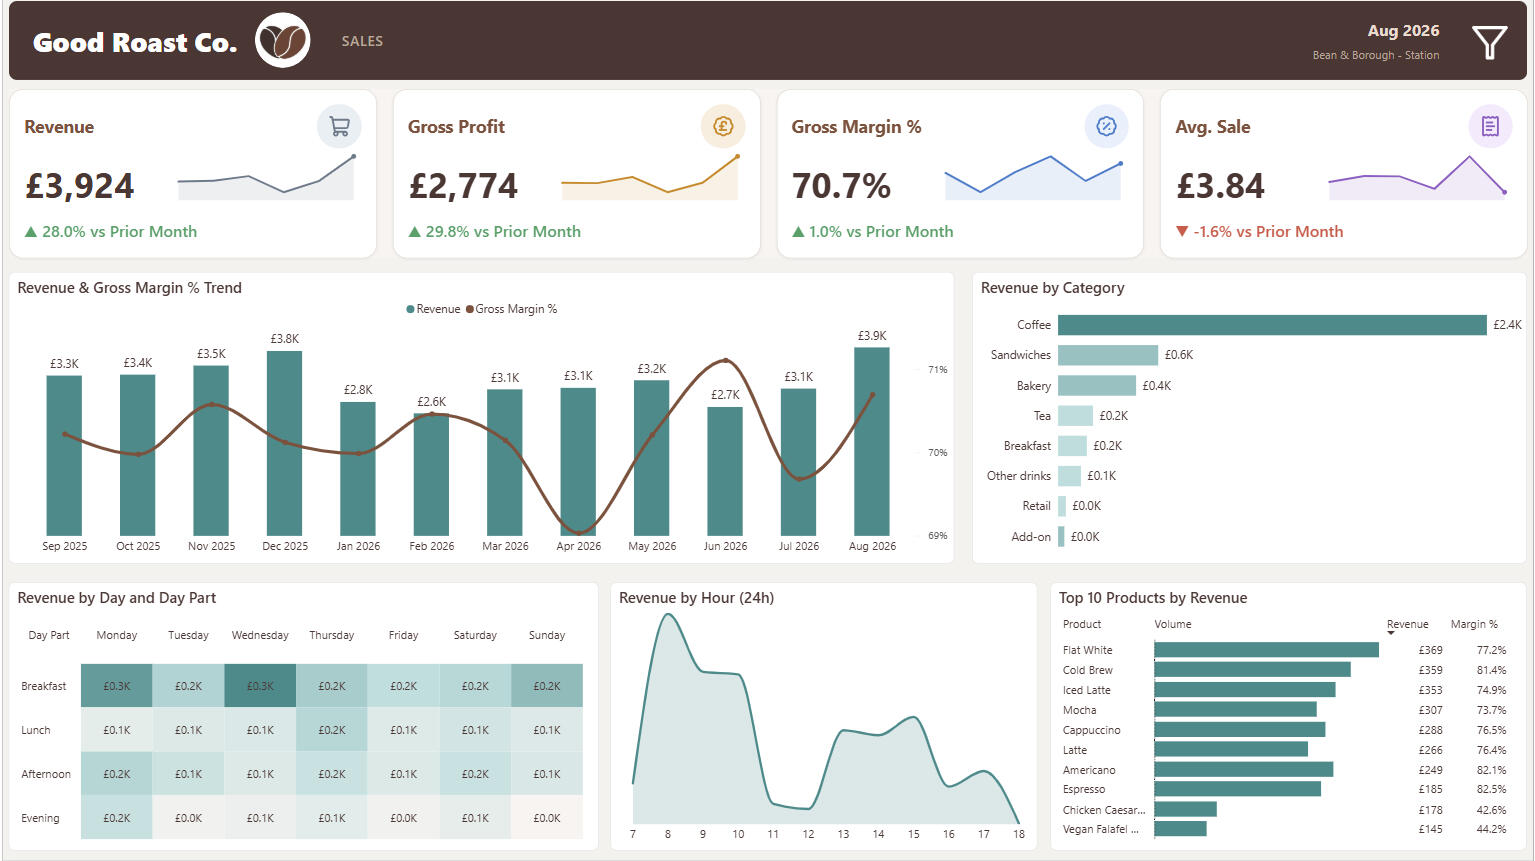
Task: Click the Retail category label
Action: pos(1036,506)
